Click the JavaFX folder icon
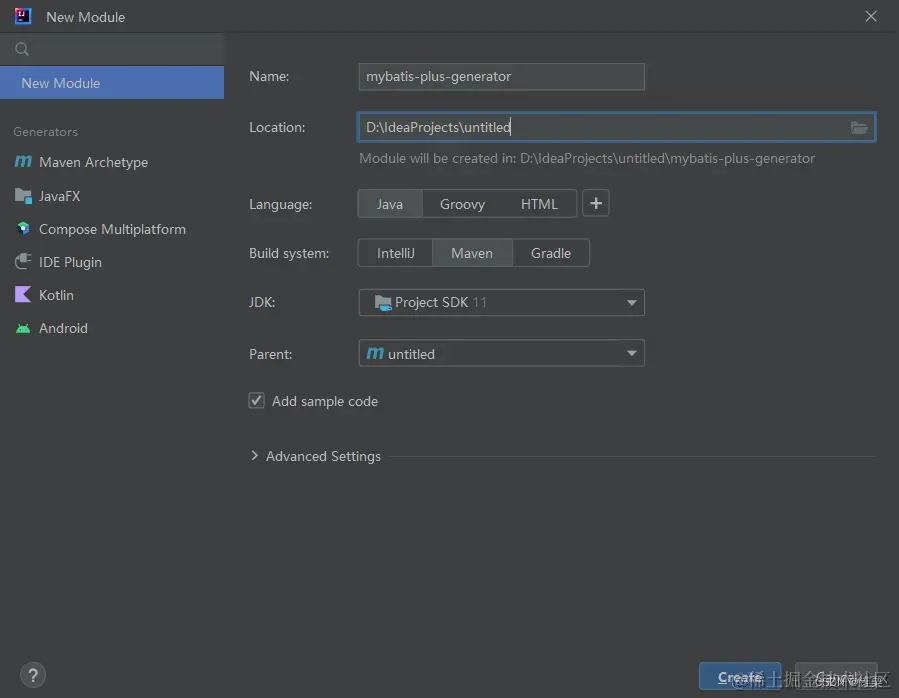 pyautogui.click(x=23, y=196)
